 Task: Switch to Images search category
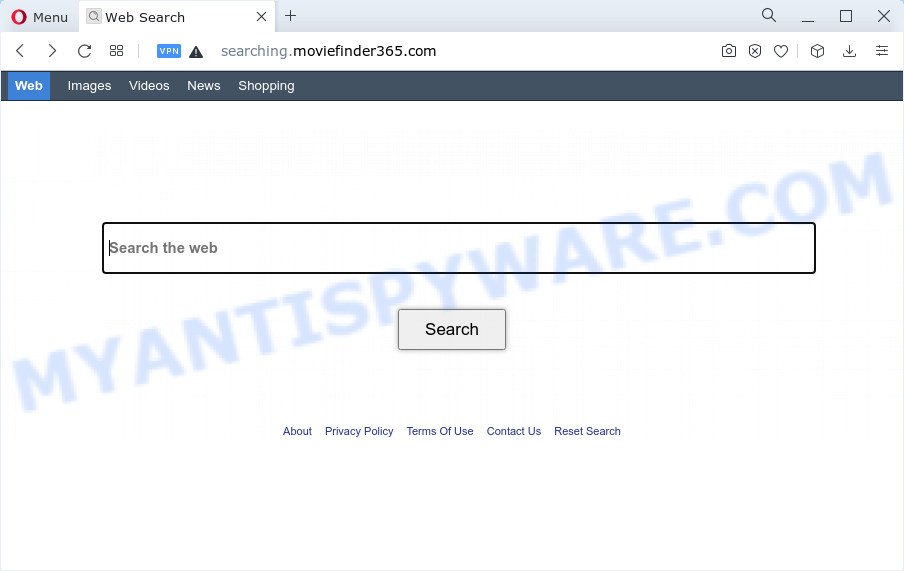[x=89, y=85]
